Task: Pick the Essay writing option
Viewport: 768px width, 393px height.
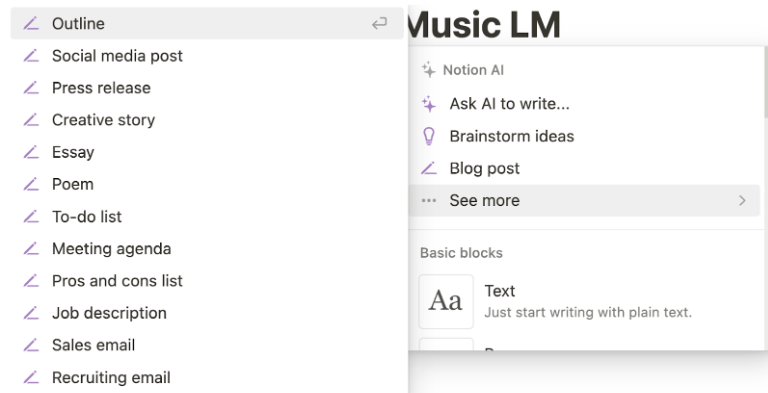Action: coord(210,152)
